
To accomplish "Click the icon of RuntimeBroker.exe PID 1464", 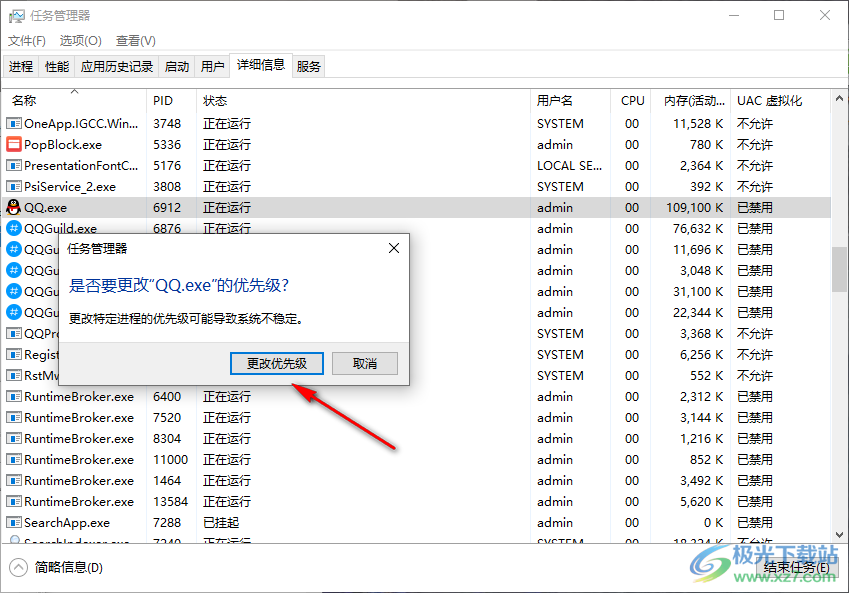I will [14, 480].
